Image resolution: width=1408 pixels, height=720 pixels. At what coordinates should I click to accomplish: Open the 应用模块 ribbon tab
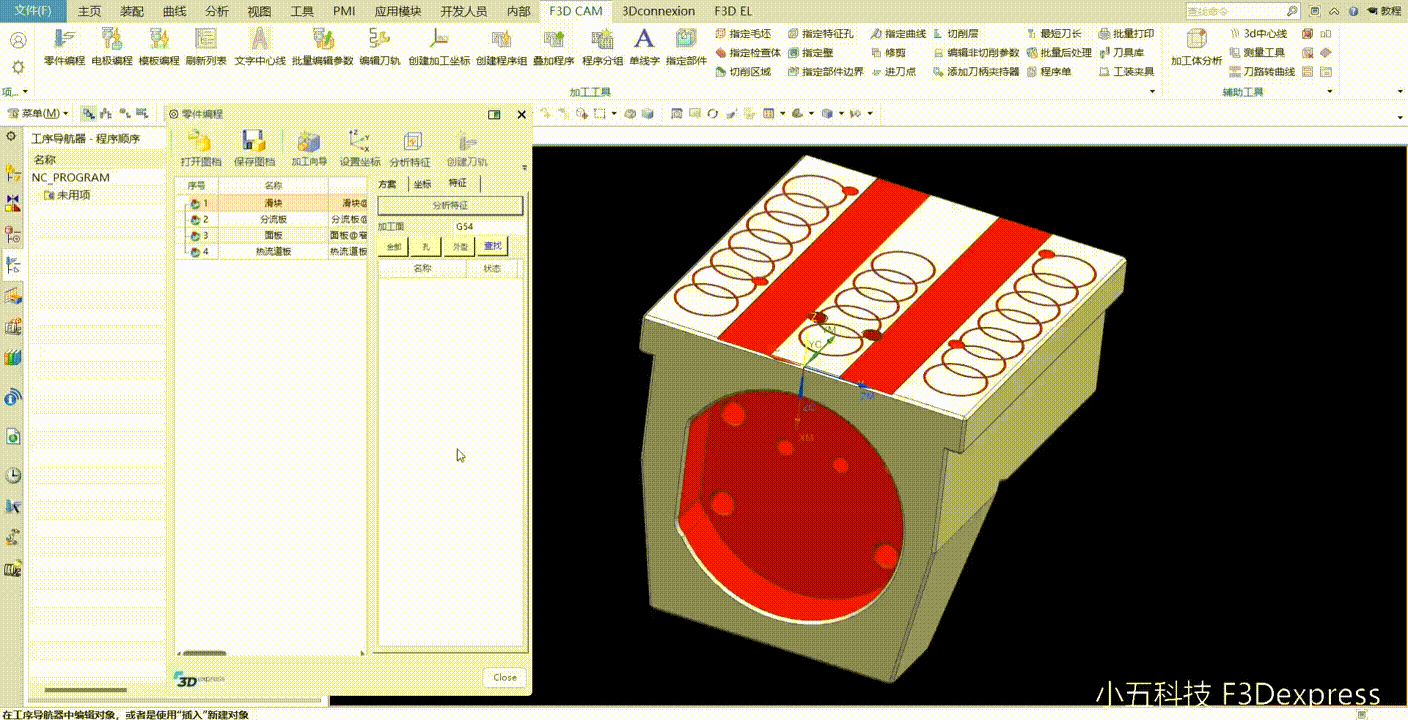tap(398, 12)
